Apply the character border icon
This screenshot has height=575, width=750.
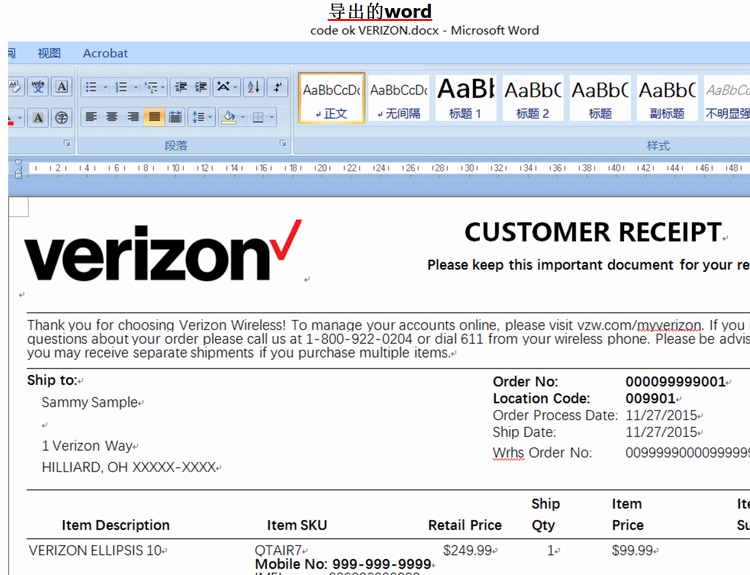(x=61, y=87)
